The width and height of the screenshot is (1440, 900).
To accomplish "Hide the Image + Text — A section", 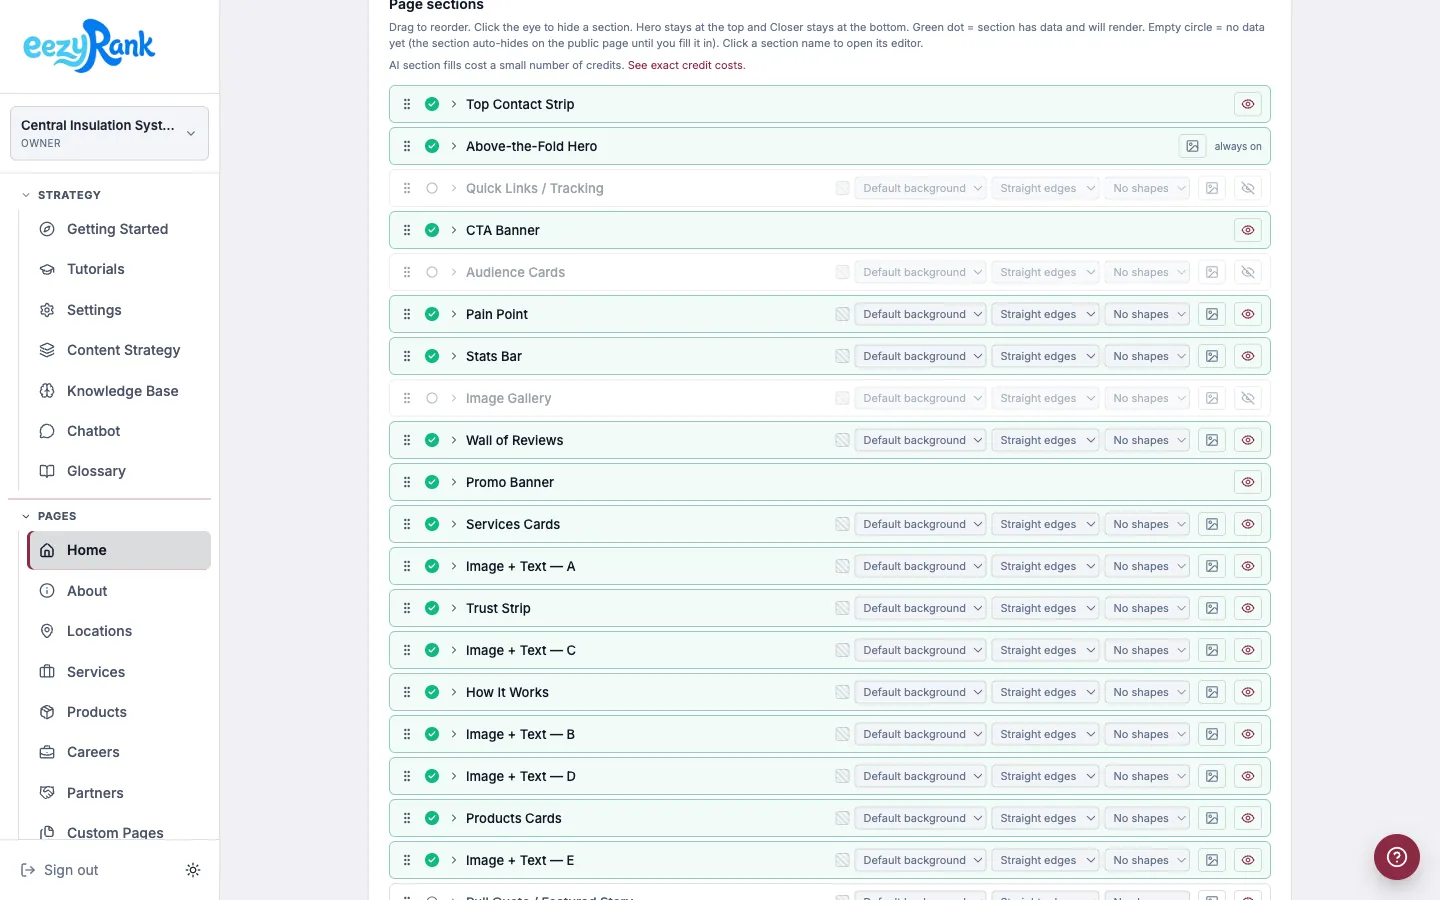I will pos(1248,566).
